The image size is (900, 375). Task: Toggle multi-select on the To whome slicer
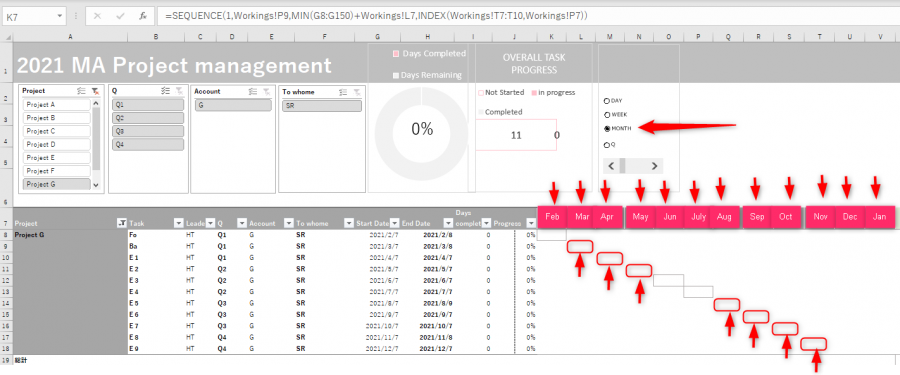pos(343,91)
